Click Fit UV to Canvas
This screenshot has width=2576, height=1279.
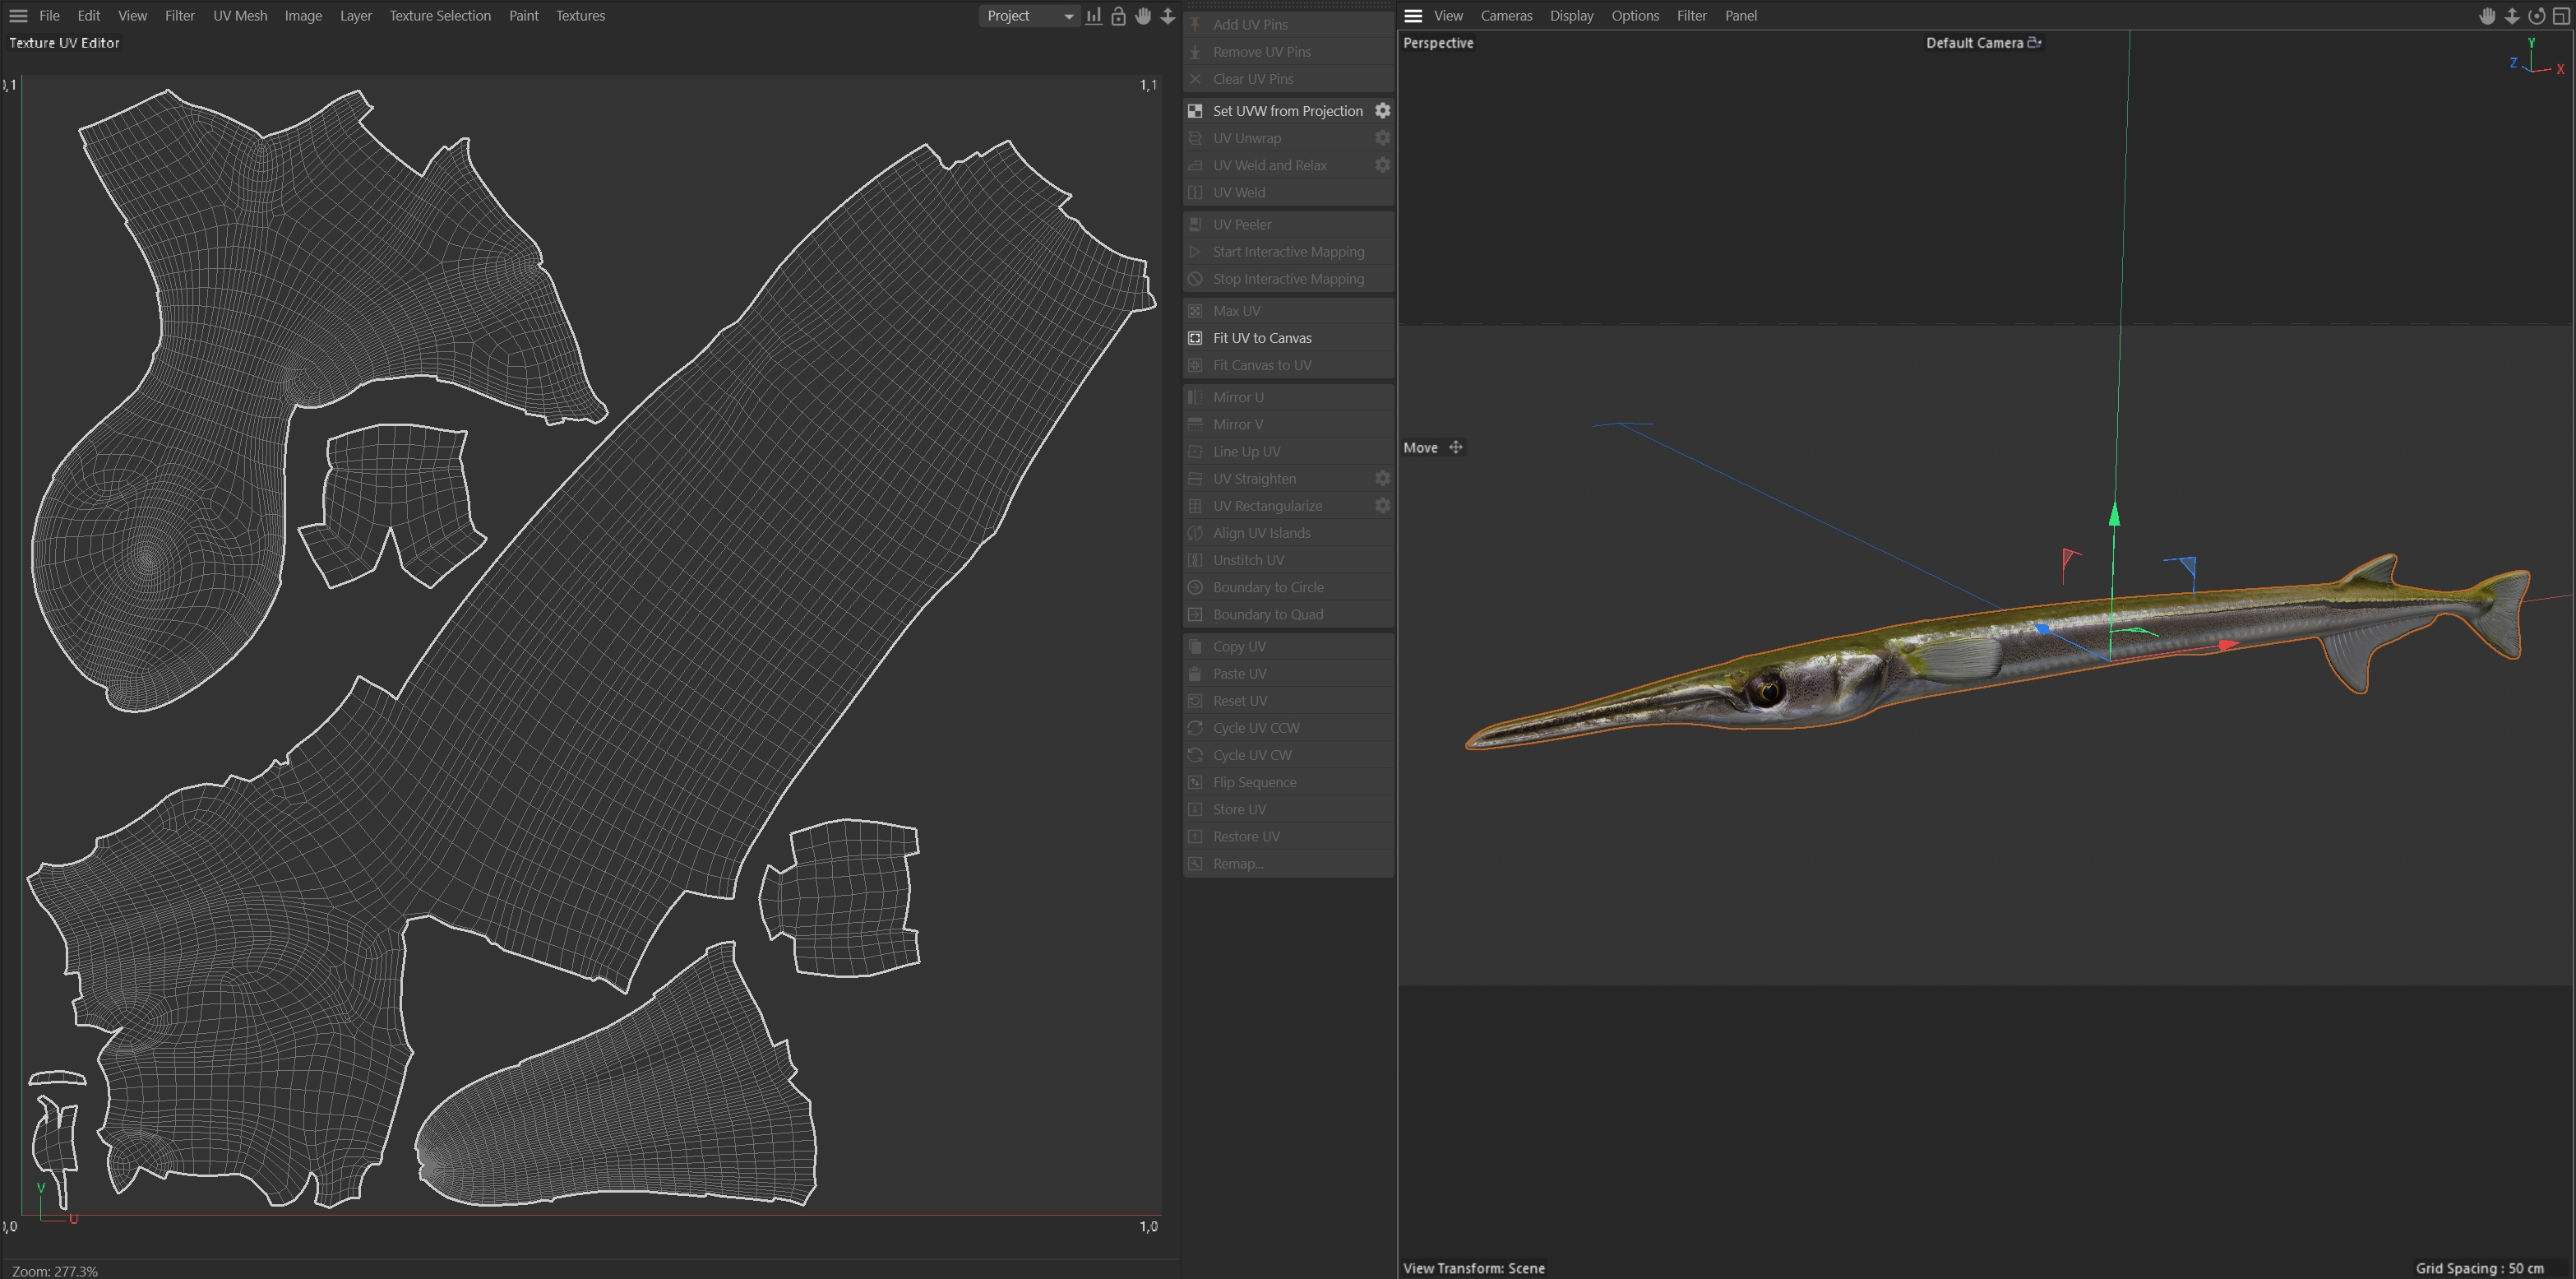tap(1262, 338)
